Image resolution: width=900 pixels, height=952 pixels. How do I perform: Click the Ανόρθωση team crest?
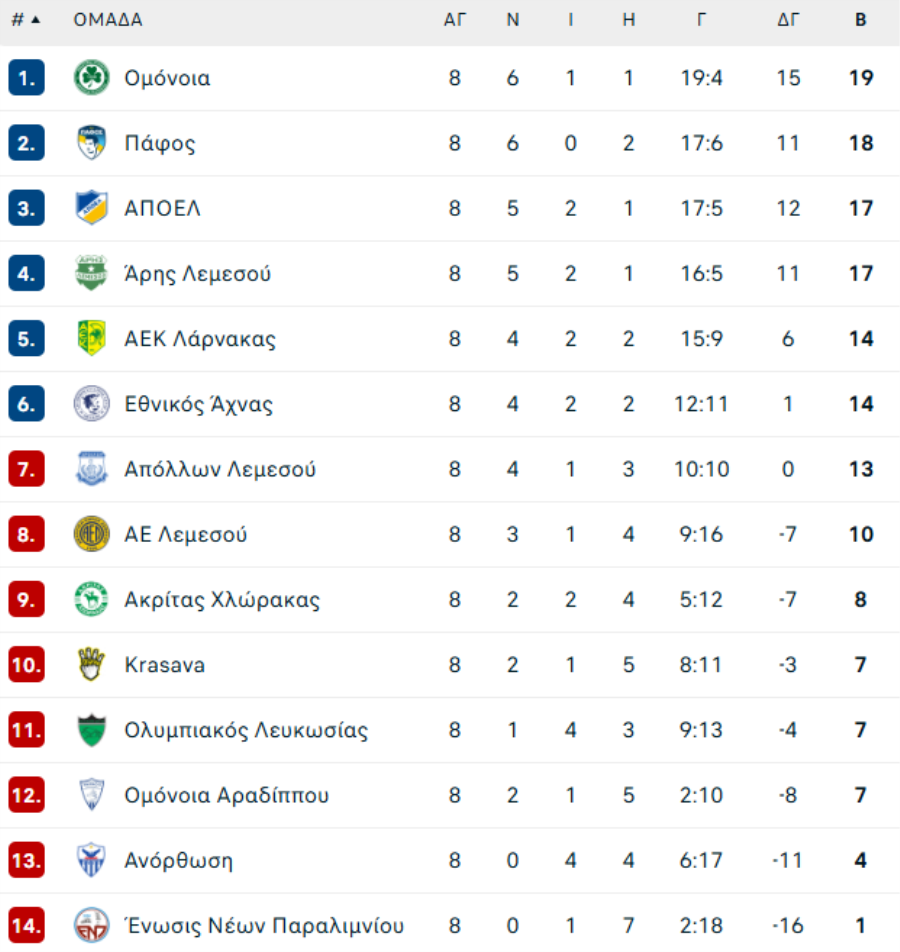point(92,860)
